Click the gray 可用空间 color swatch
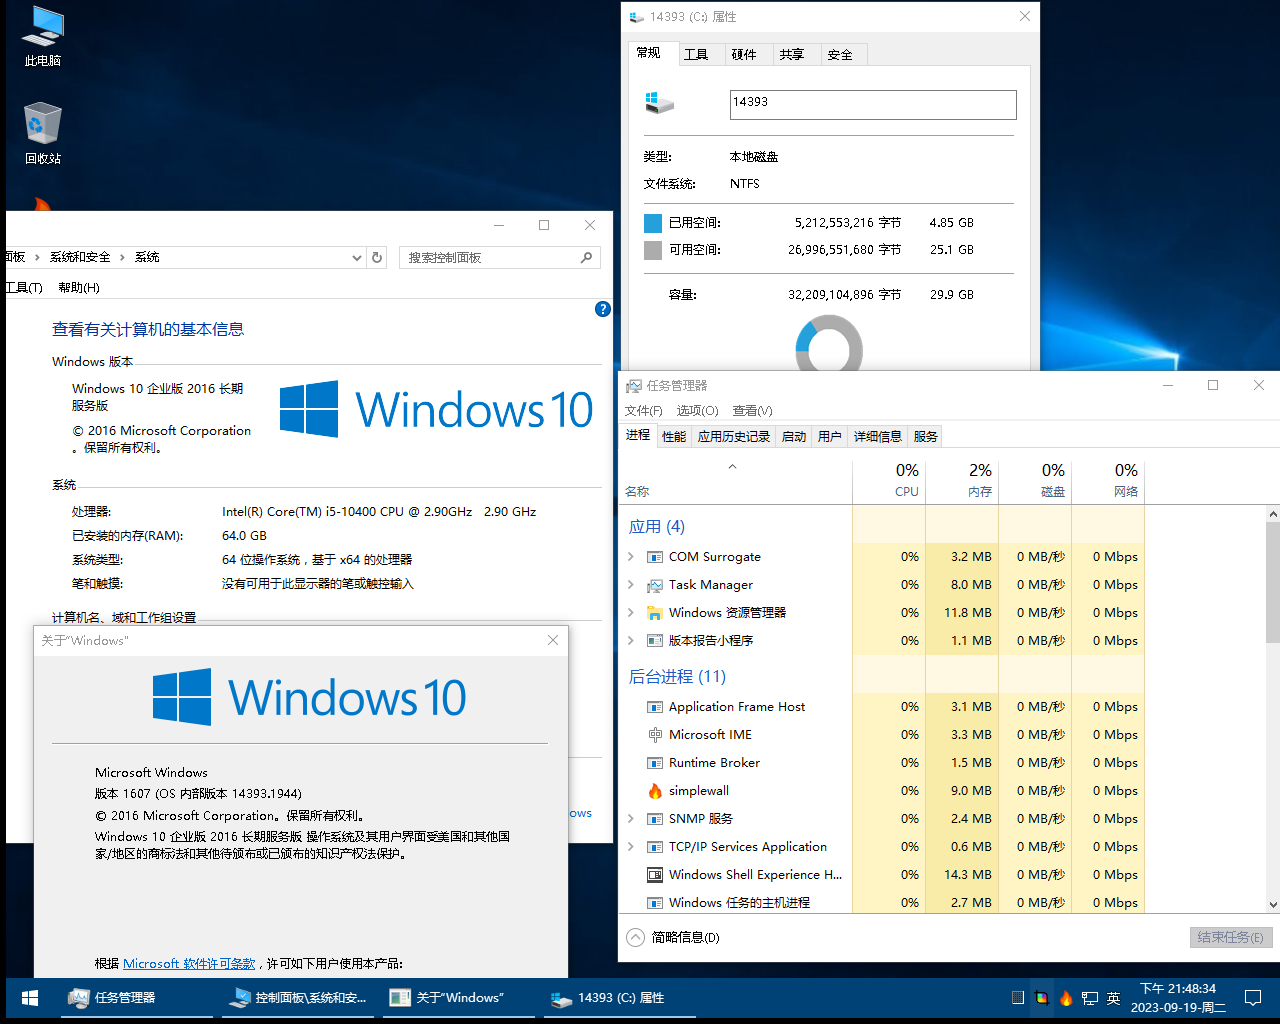 tap(653, 250)
